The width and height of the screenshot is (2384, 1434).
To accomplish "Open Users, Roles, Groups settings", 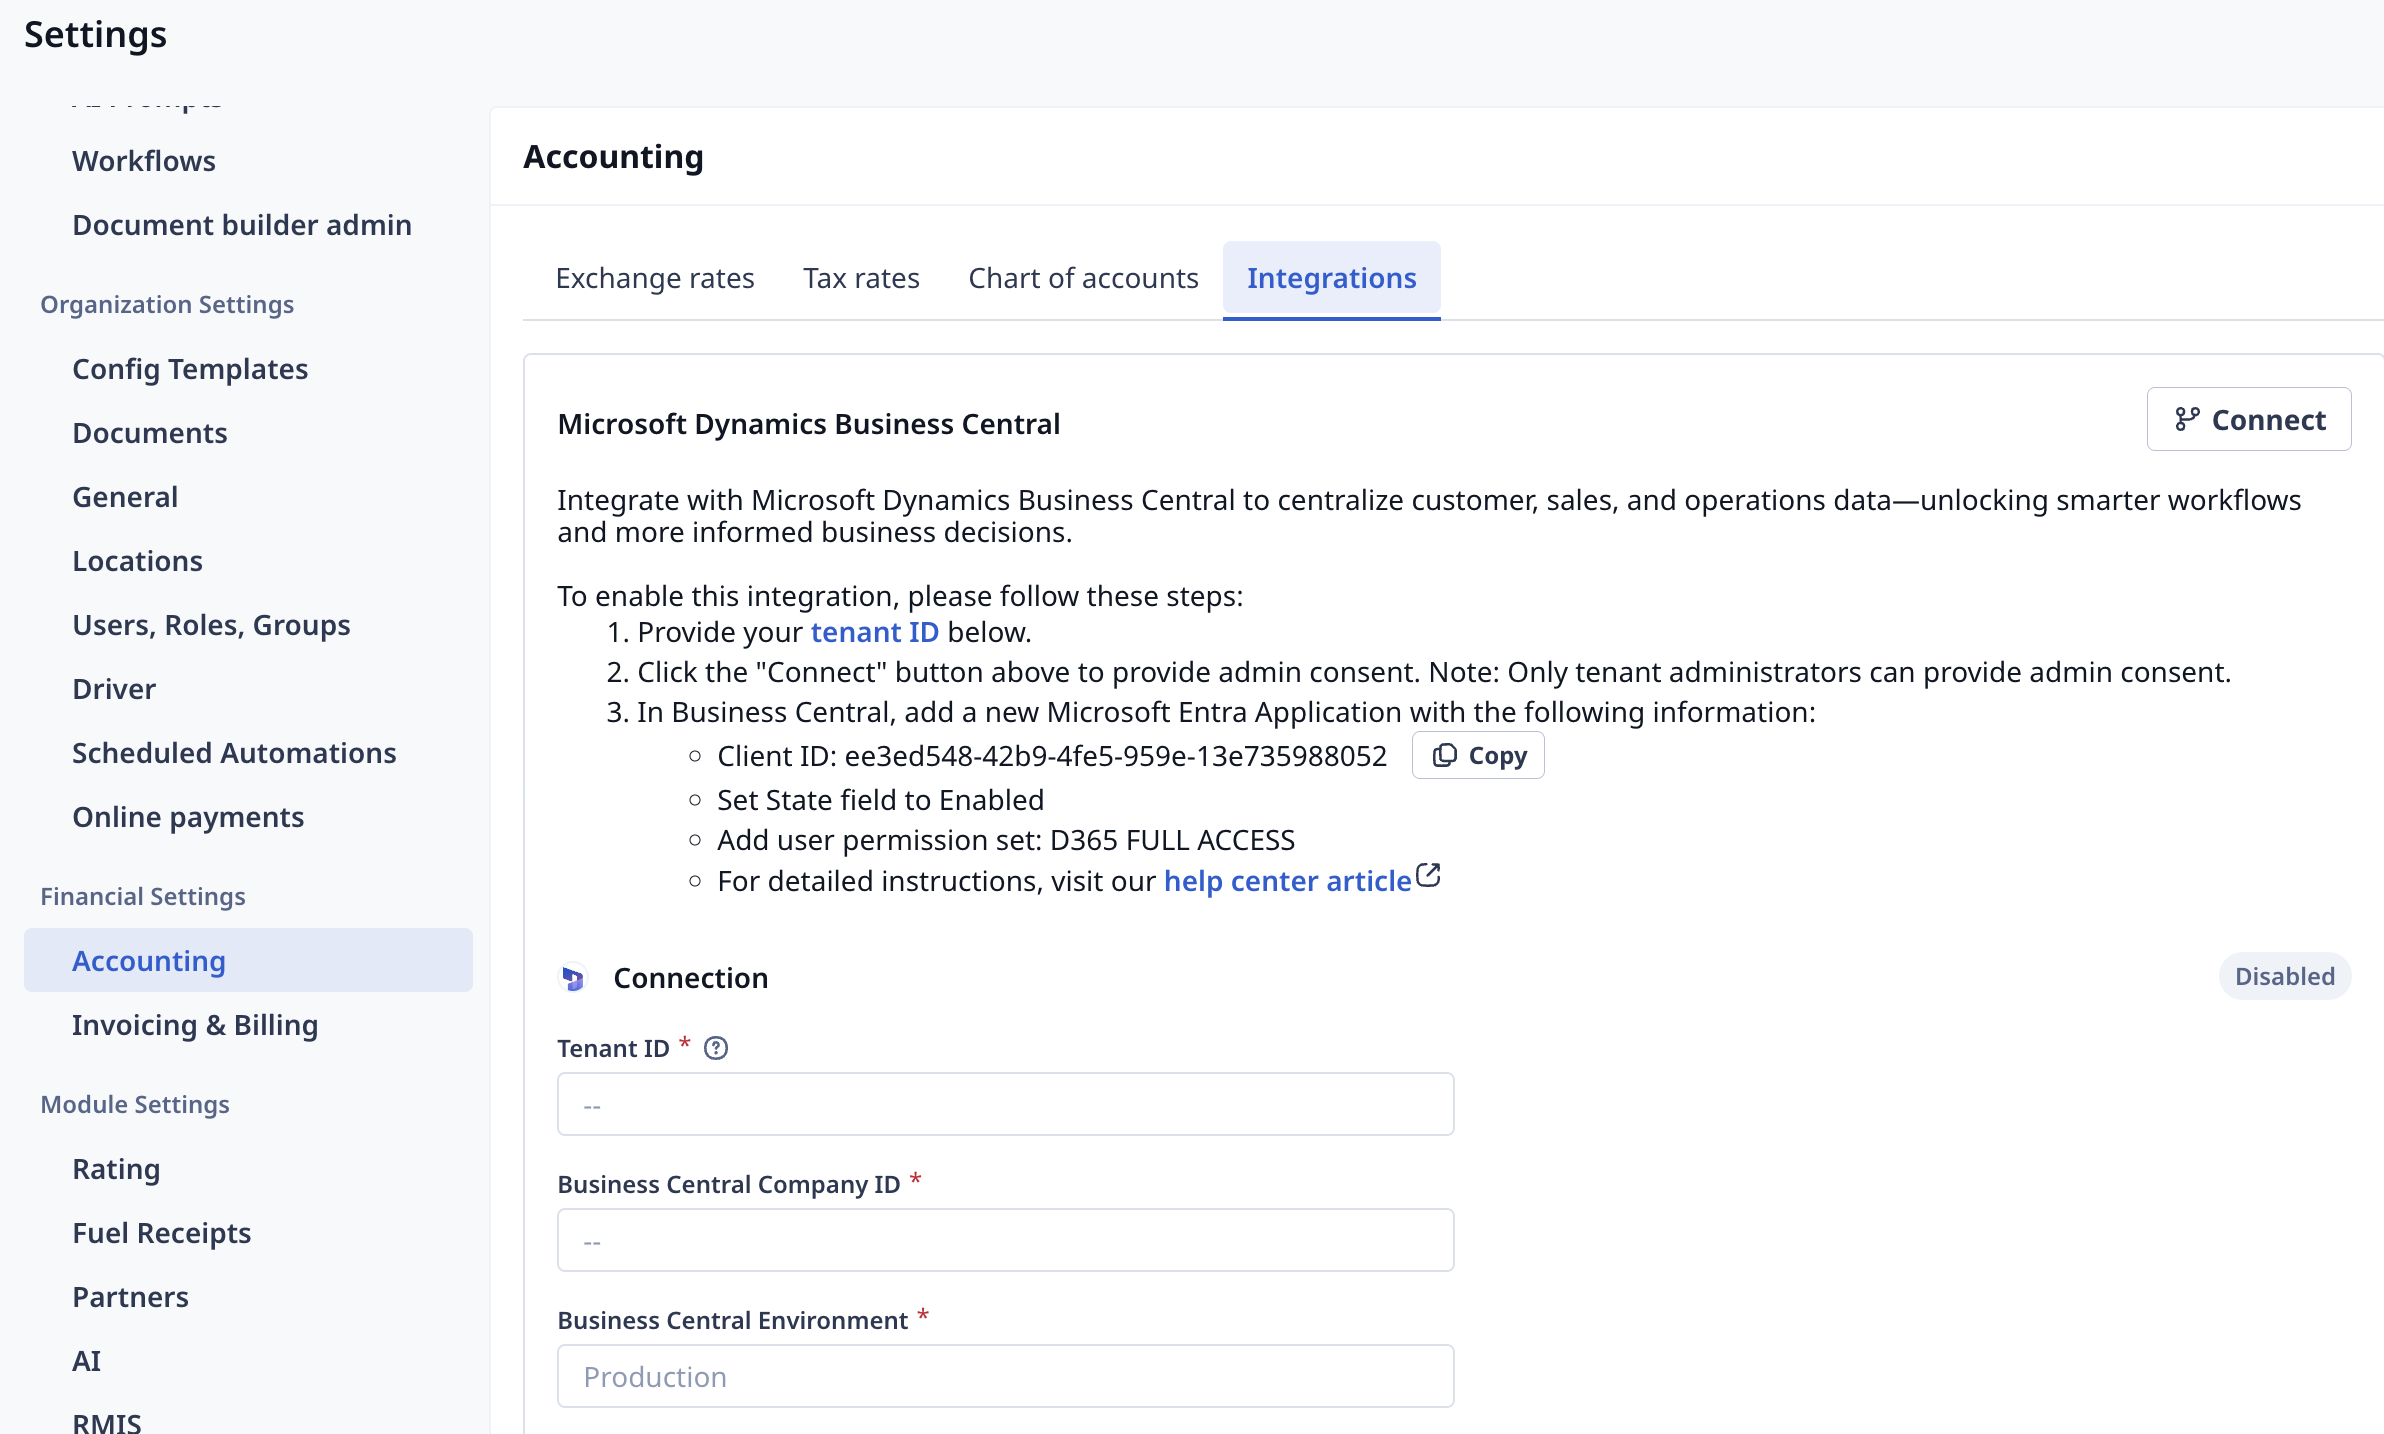I will point(211,625).
